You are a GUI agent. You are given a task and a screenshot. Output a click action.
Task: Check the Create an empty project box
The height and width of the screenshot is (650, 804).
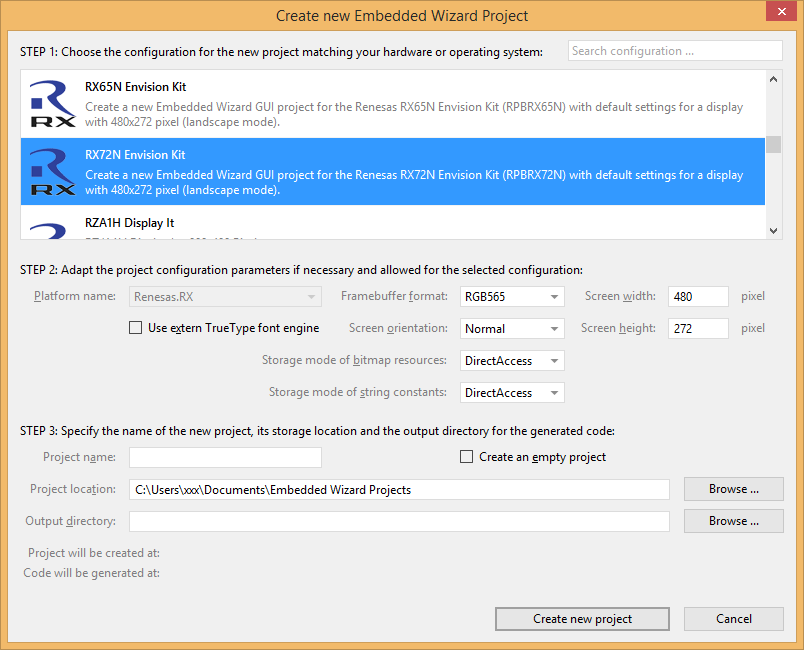(467, 457)
